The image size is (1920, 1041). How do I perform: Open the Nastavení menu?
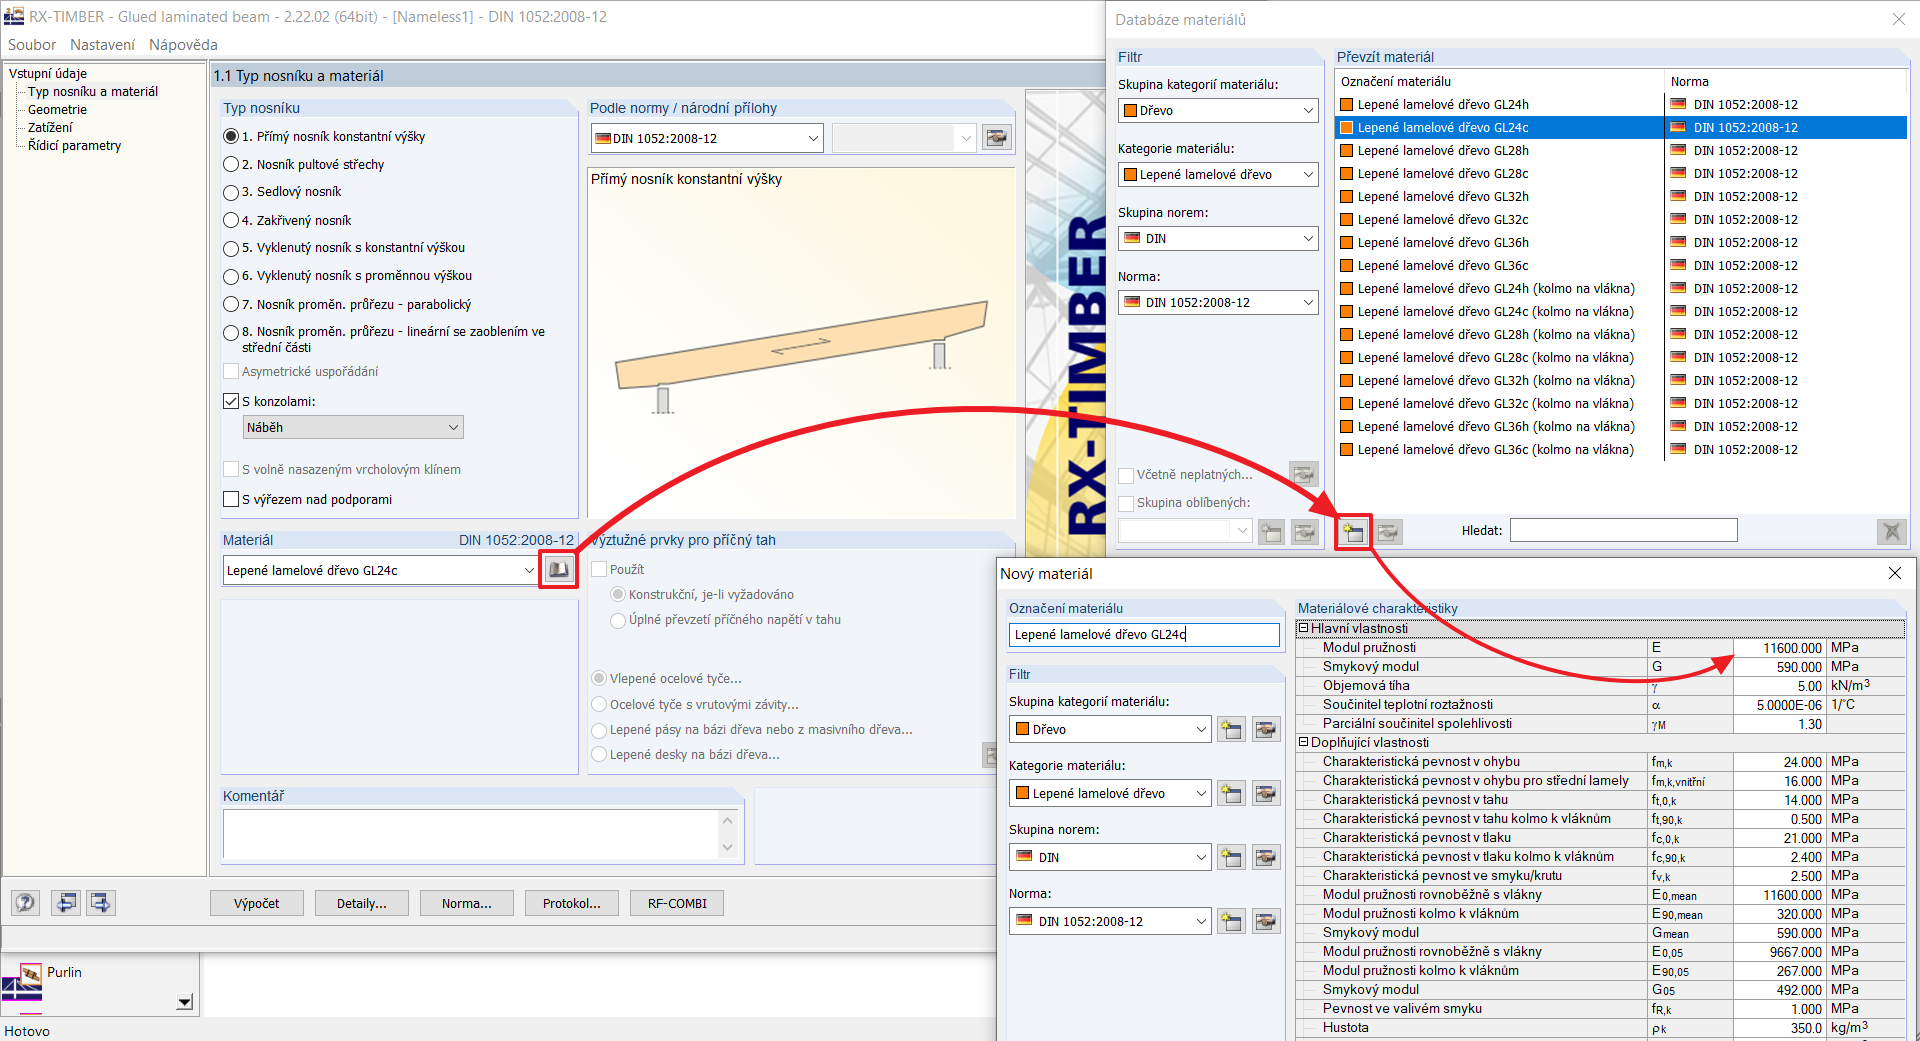pyautogui.click(x=102, y=45)
